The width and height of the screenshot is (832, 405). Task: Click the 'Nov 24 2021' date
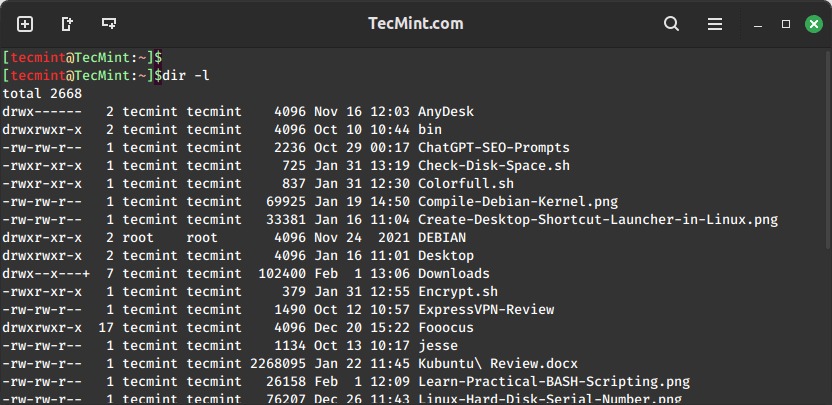(x=362, y=237)
